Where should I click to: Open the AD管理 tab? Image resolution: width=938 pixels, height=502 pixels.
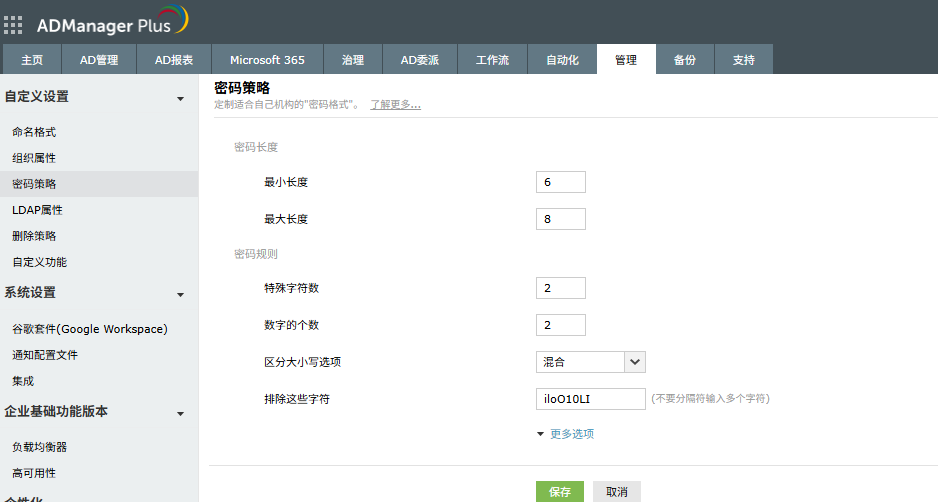(99, 60)
